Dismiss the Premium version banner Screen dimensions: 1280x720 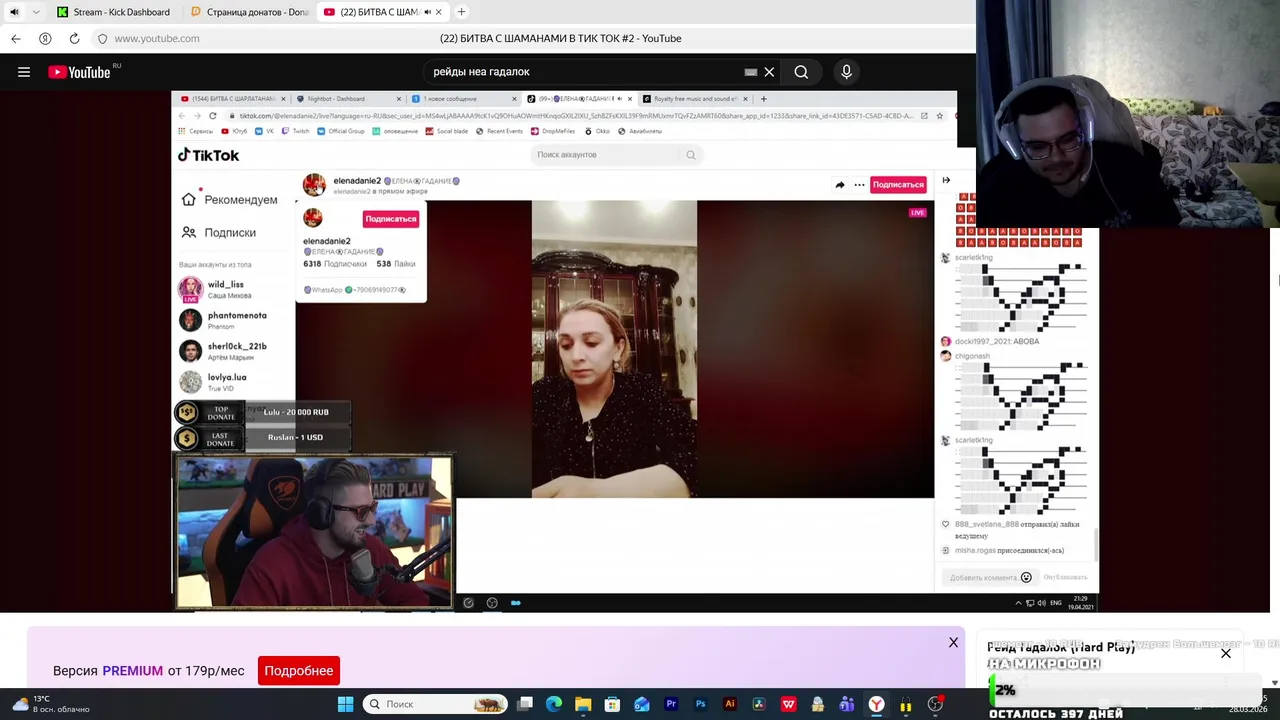pyautogui.click(x=953, y=642)
